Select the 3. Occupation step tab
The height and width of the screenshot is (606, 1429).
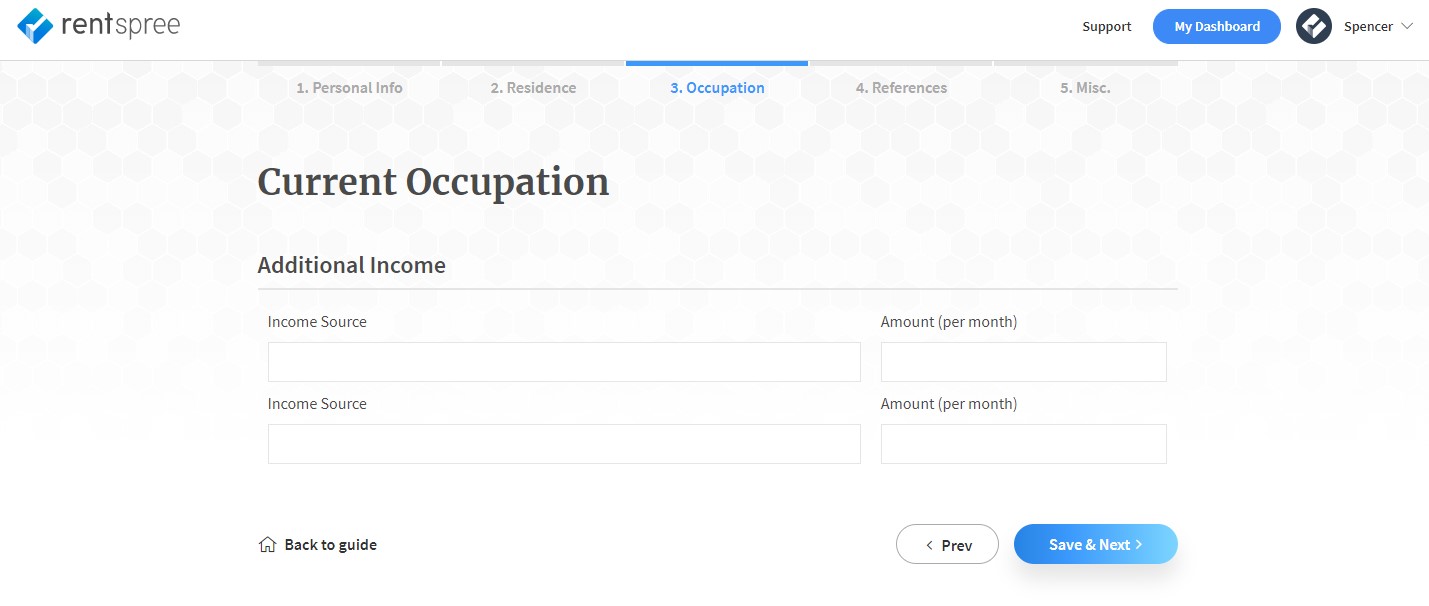click(x=717, y=87)
